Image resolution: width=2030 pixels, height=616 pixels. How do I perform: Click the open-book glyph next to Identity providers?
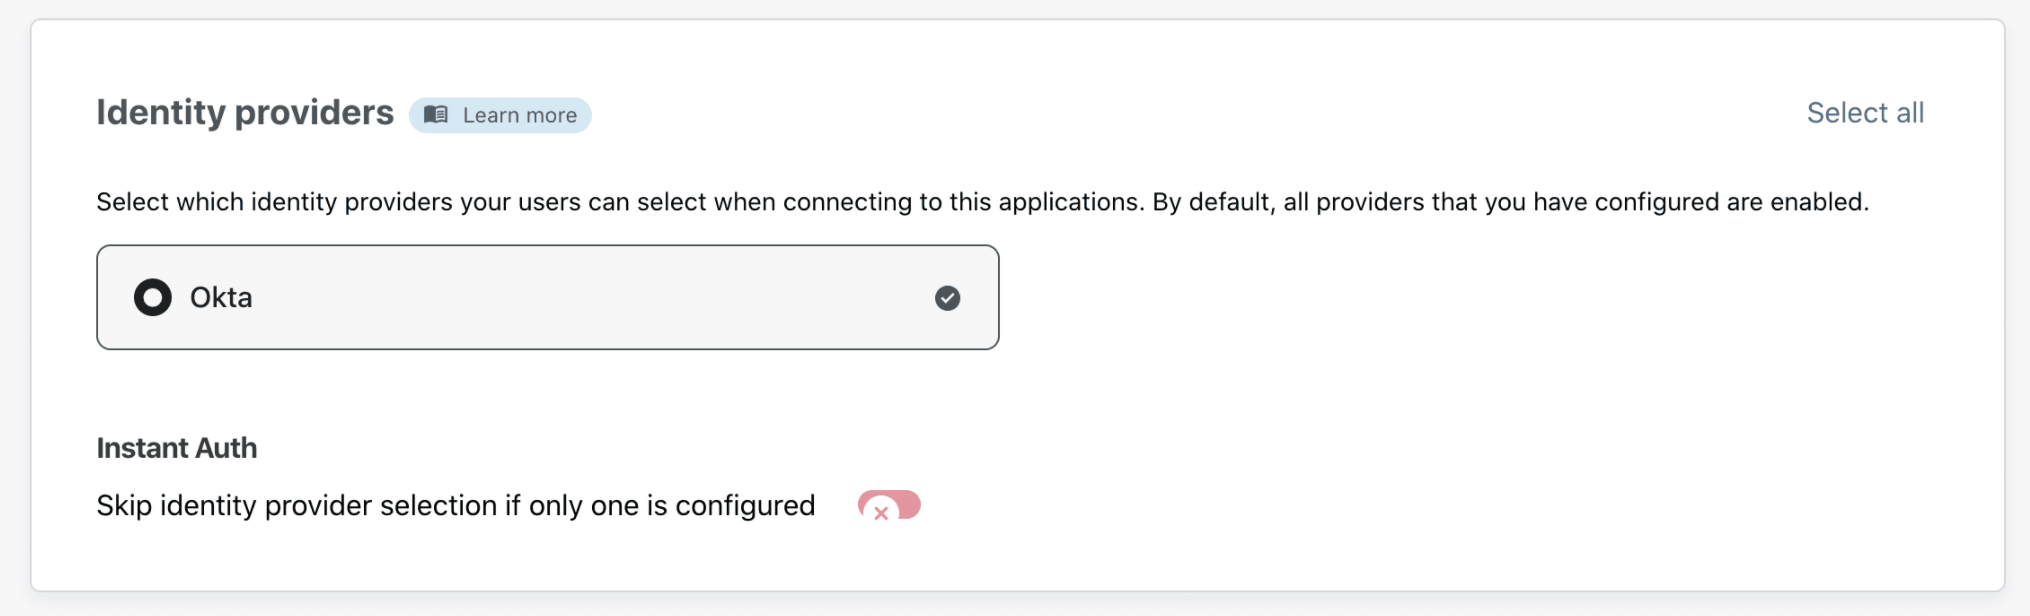[435, 114]
